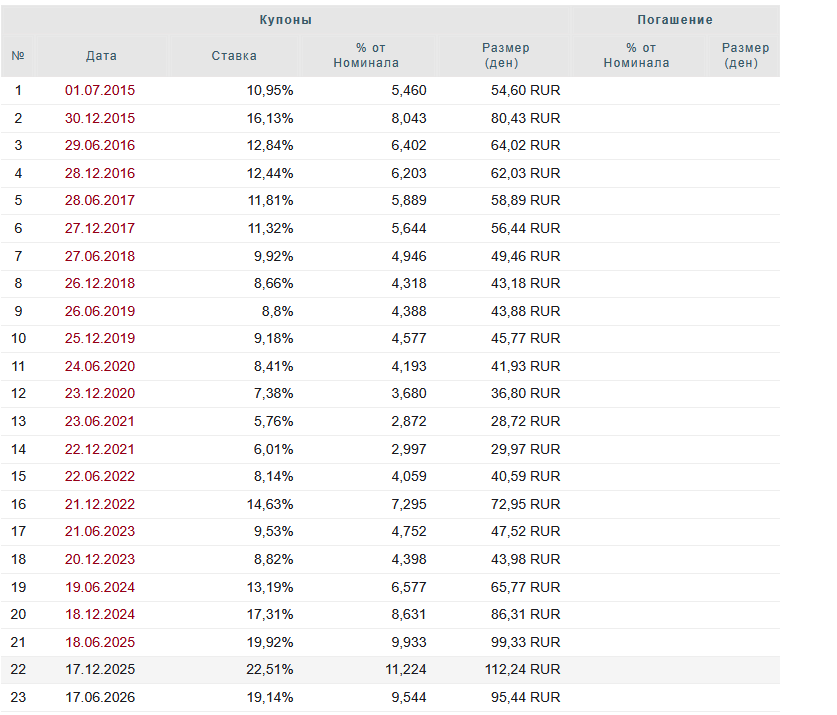The width and height of the screenshot is (837, 715).
Task: Follow the 19.06.2024 date link
Action: (100, 587)
